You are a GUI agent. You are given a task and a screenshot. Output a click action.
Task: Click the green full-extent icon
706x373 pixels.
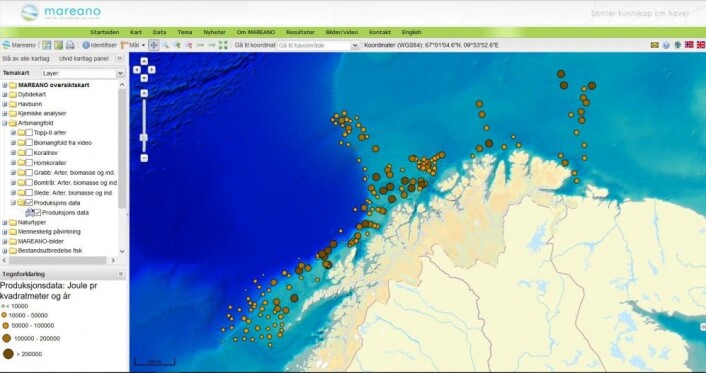pos(223,45)
